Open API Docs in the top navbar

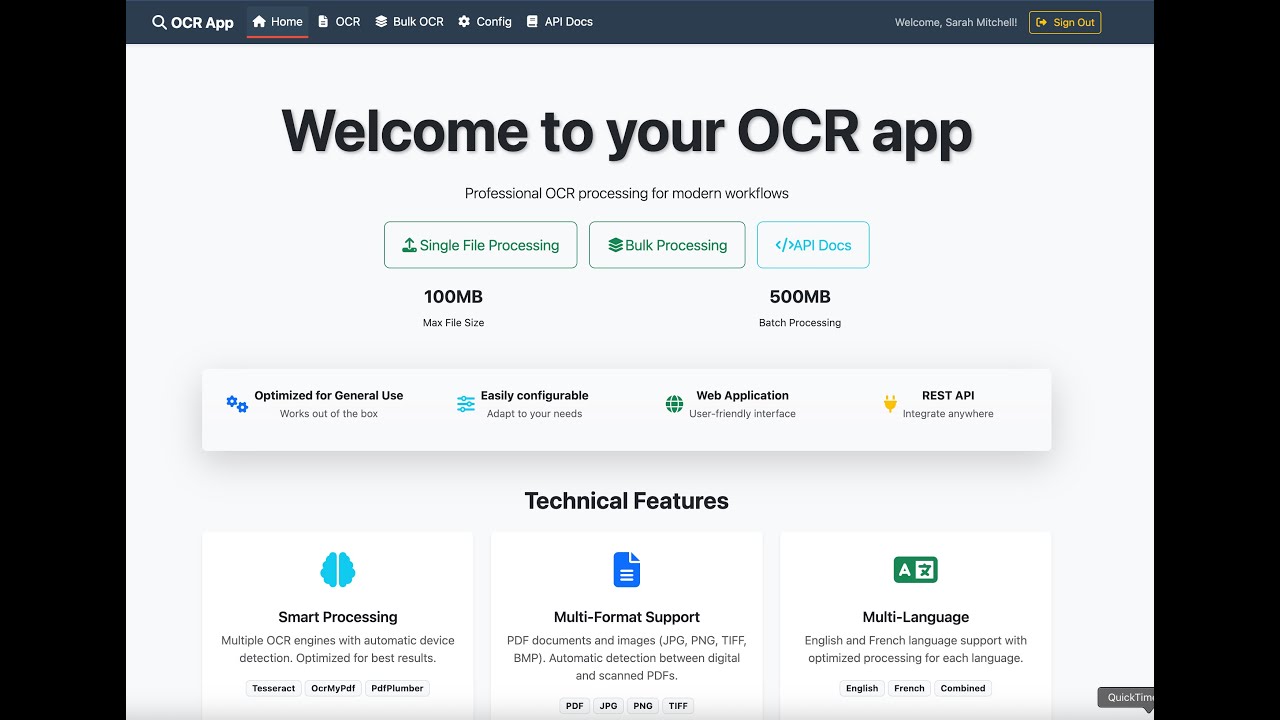[x=559, y=22]
